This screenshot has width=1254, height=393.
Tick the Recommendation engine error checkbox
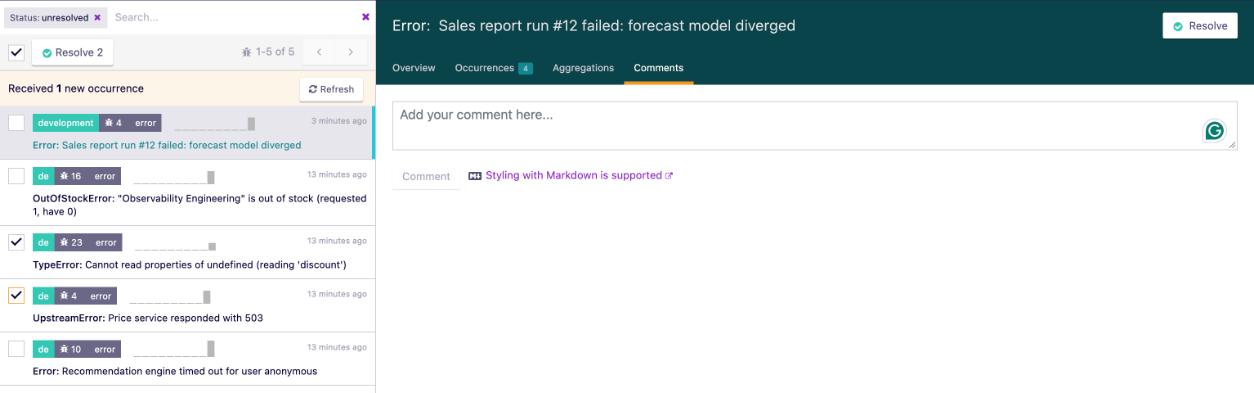tap(16, 349)
